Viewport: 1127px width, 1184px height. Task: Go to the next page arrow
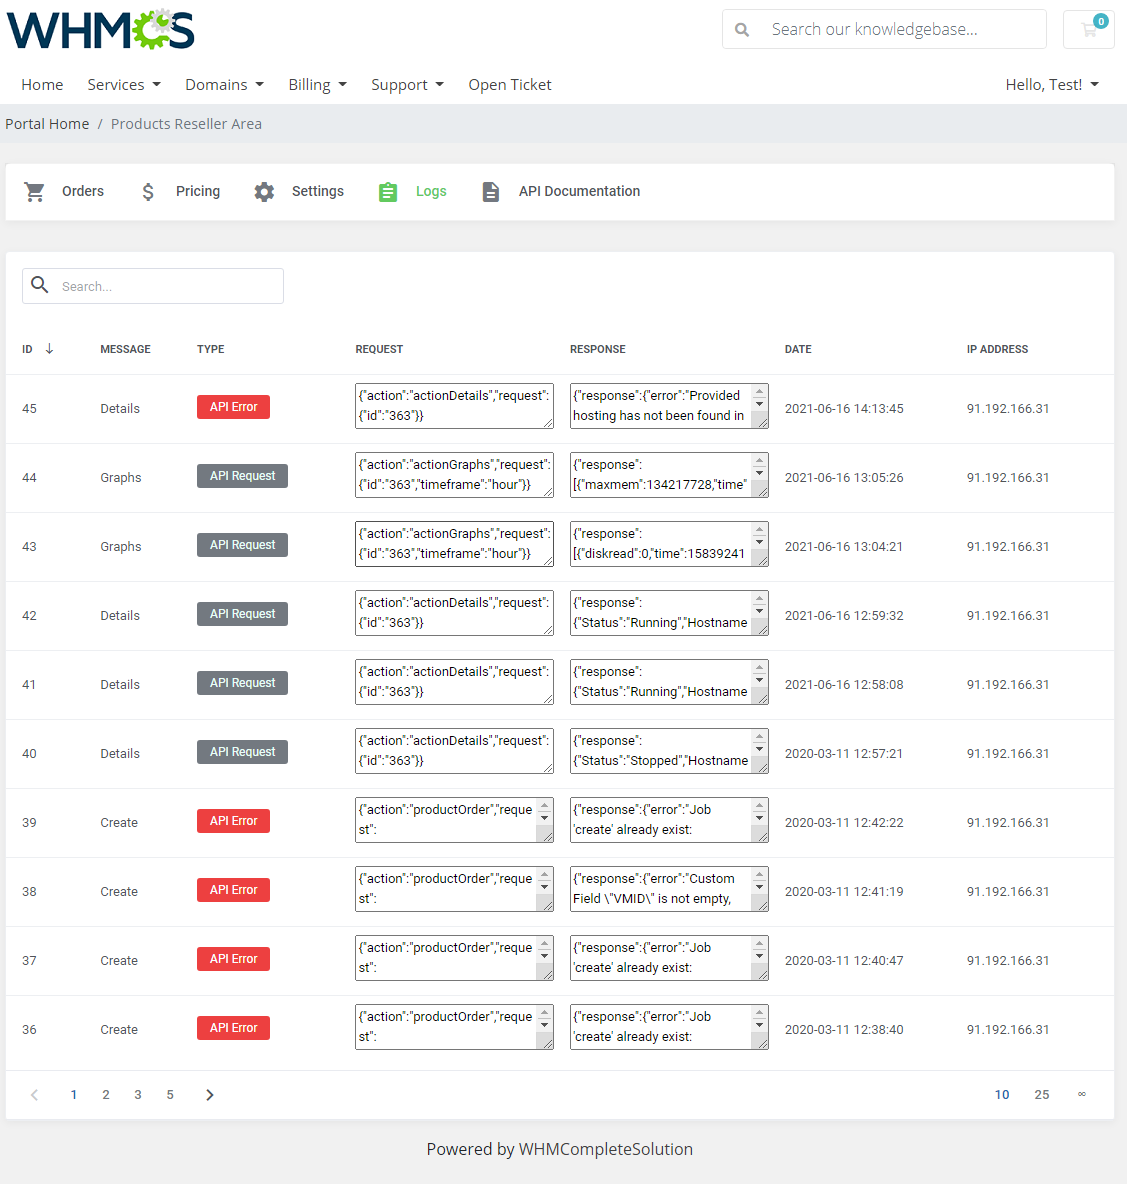tap(210, 1095)
